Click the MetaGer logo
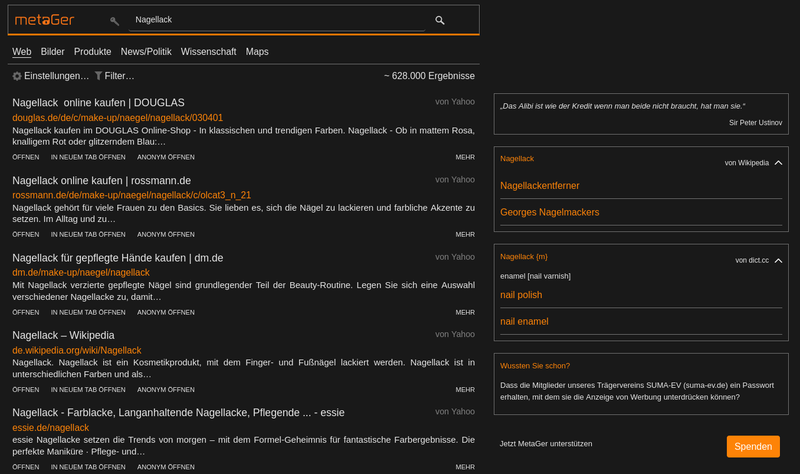This screenshot has height=474, width=800. 44,20
